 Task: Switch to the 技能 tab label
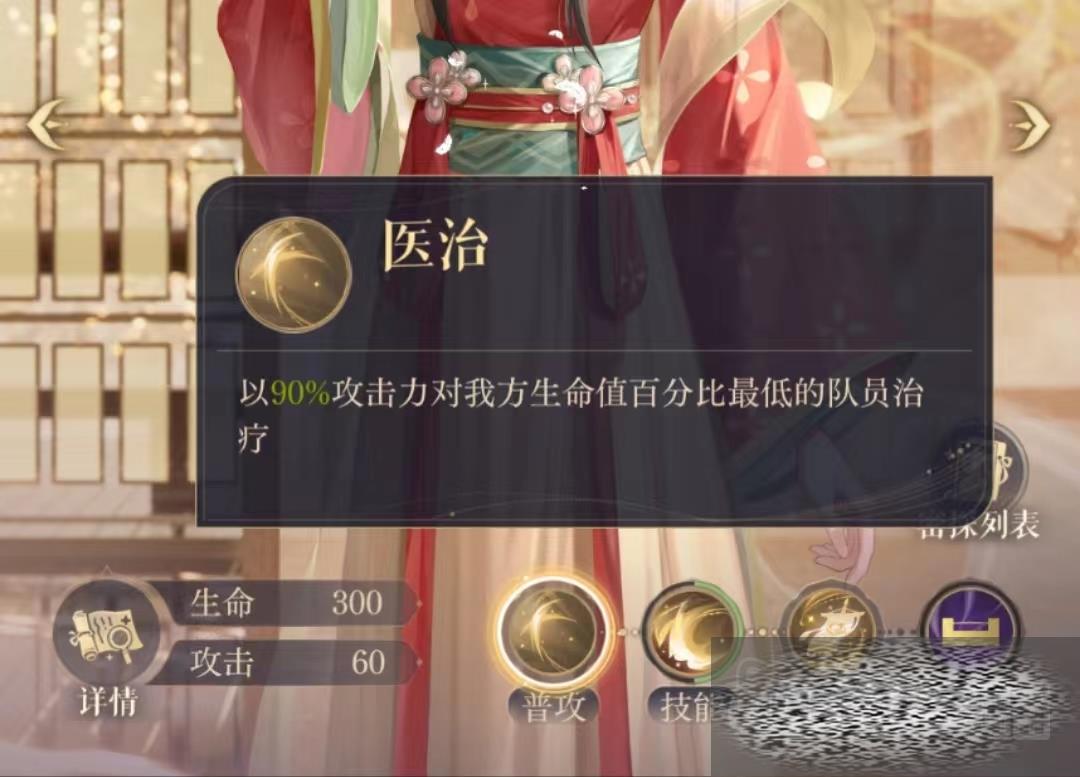(685, 706)
